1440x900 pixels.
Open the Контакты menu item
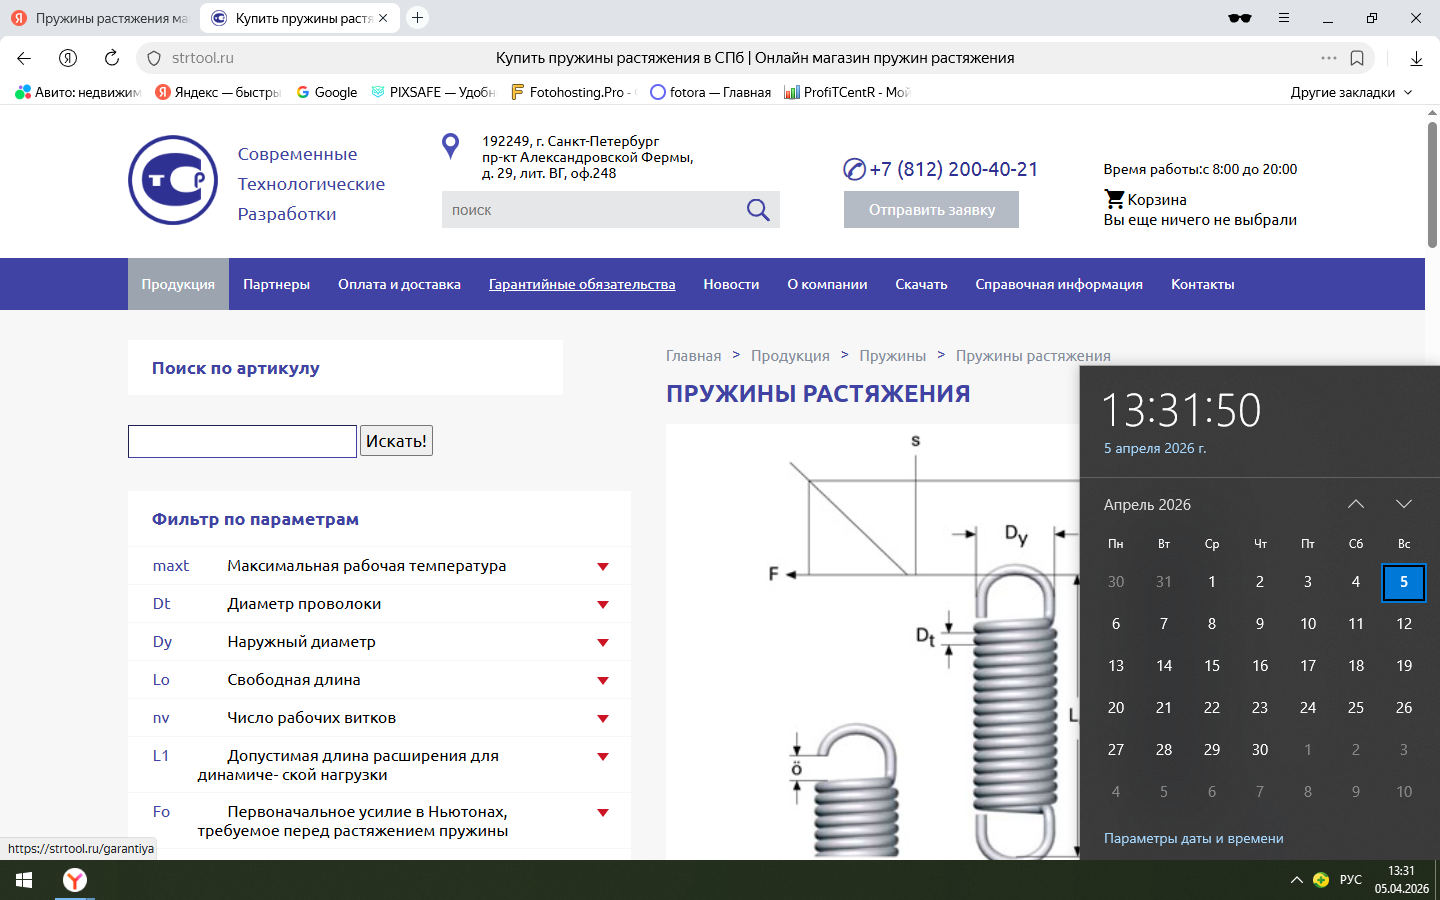pyautogui.click(x=1202, y=284)
